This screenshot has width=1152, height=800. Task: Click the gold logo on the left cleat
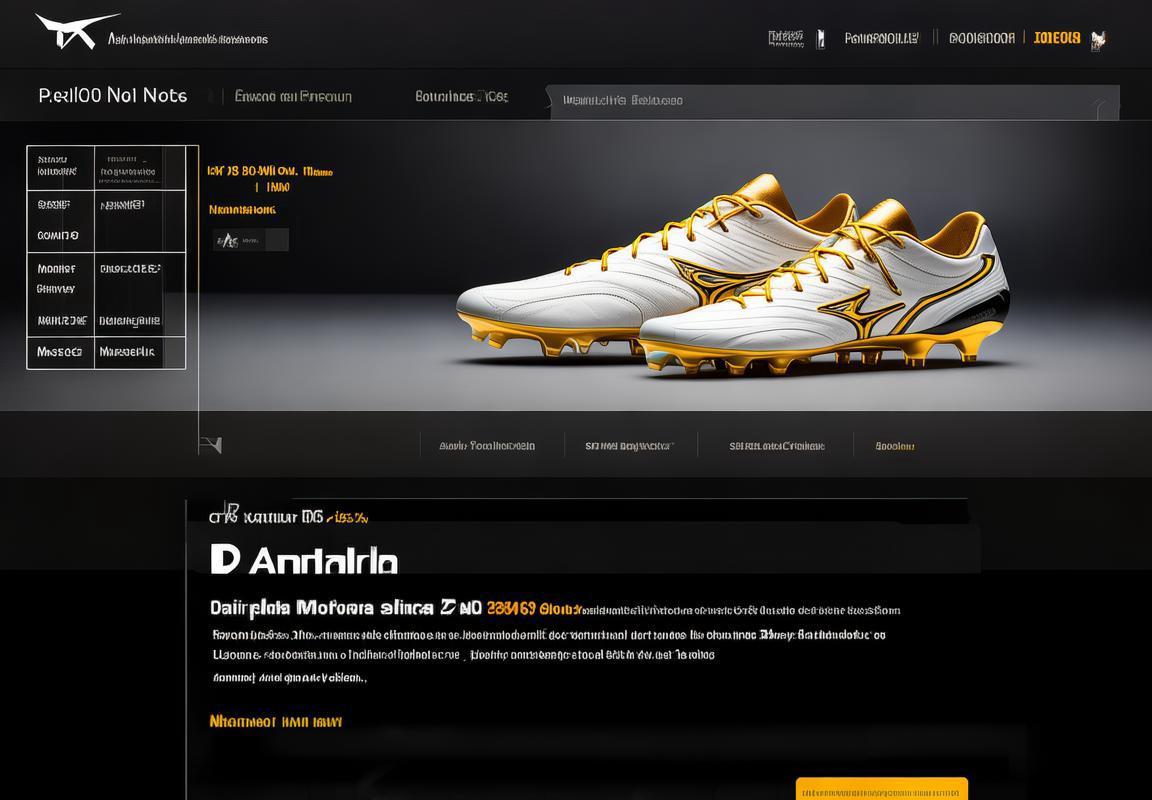[x=711, y=281]
